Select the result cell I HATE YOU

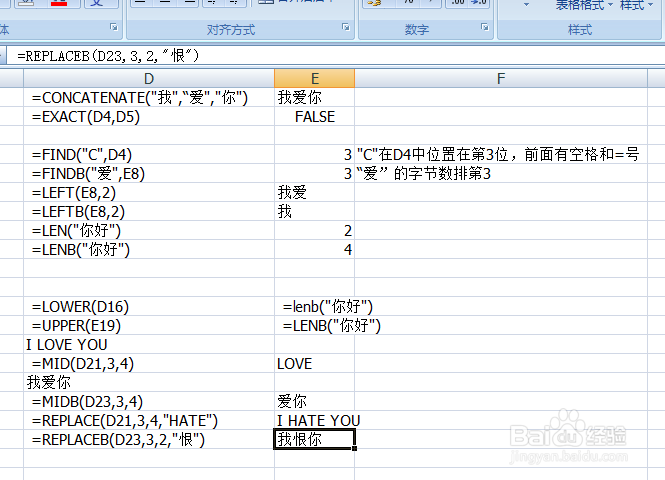click(314, 421)
